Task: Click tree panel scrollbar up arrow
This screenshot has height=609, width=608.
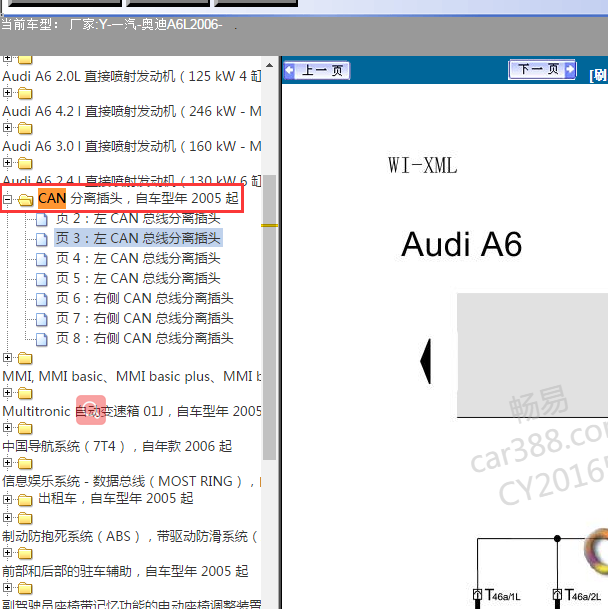Action: (269, 65)
